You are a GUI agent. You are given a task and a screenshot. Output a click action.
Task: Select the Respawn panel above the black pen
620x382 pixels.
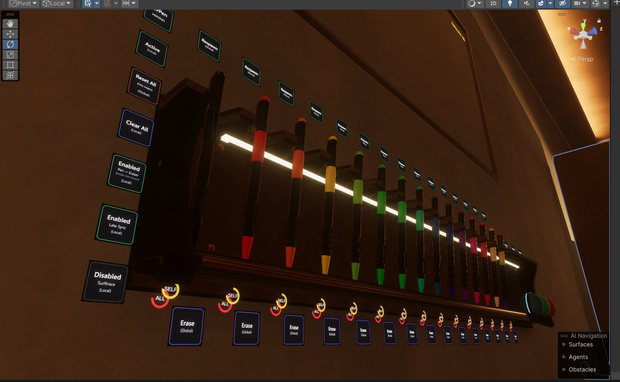[209, 45]
